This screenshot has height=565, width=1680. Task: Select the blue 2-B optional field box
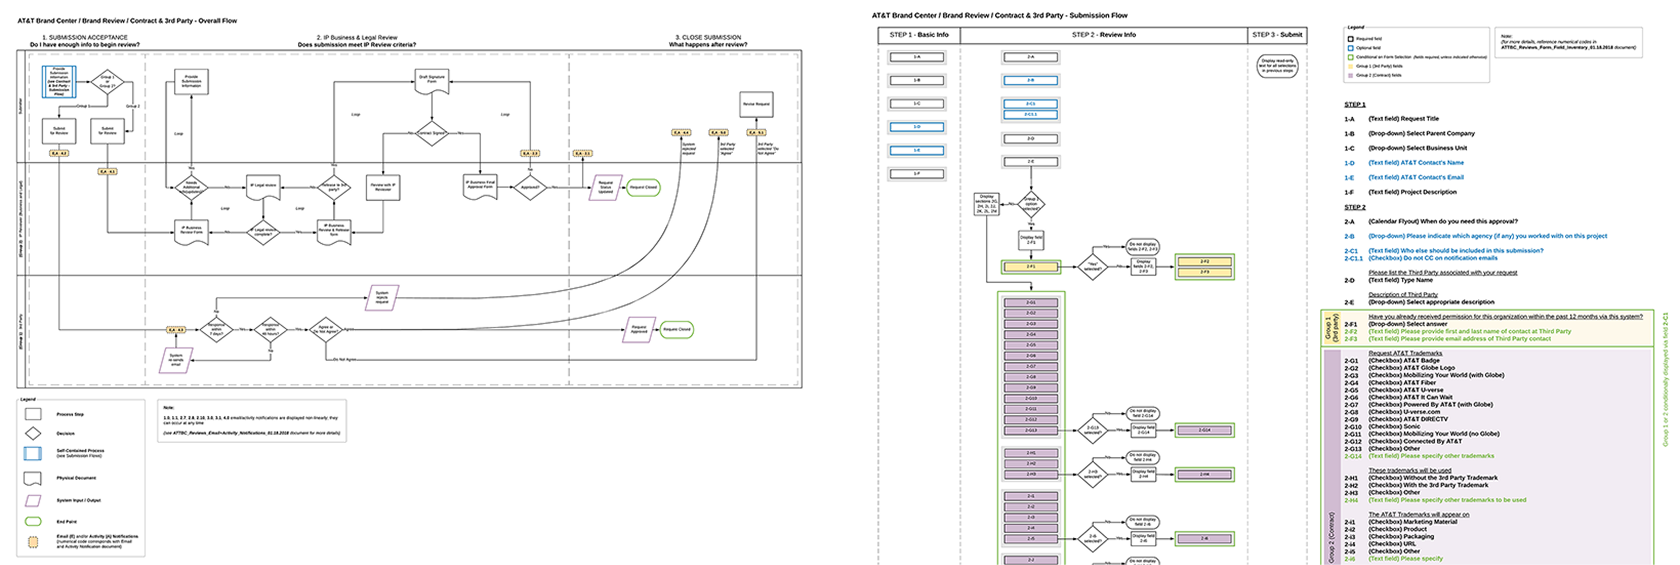click(1031, 80)
